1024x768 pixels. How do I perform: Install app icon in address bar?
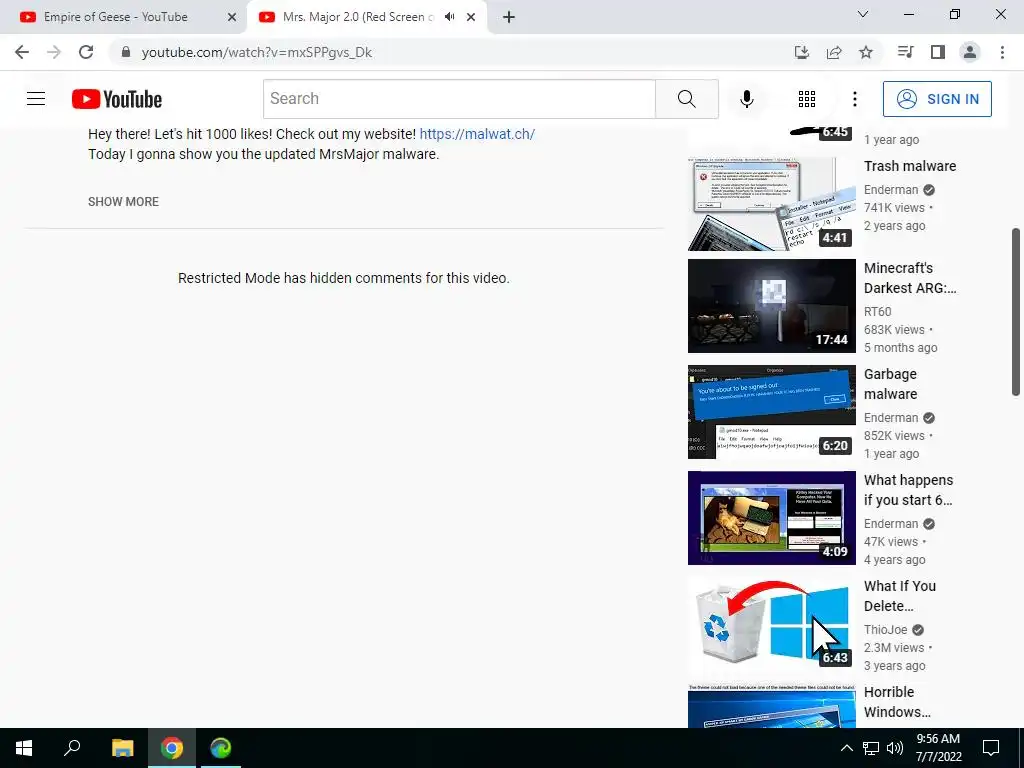802,52
